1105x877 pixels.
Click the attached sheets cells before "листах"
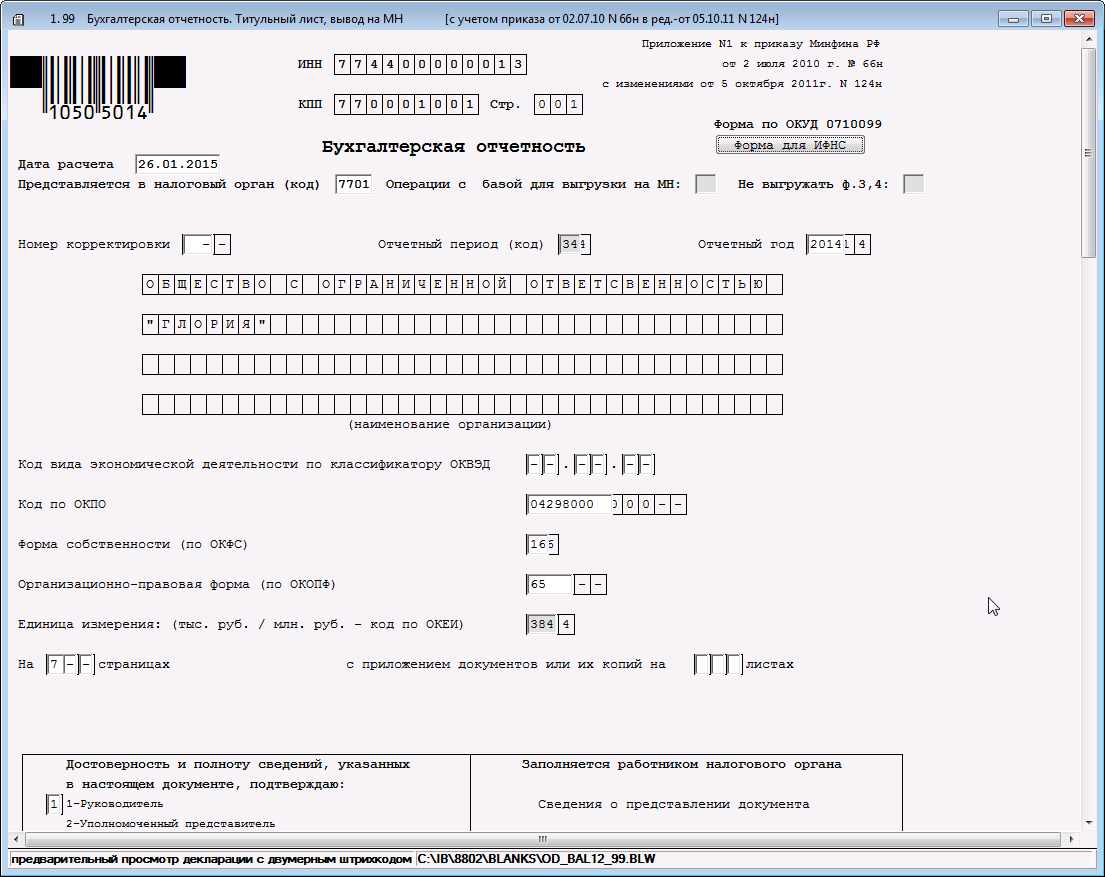718,665
